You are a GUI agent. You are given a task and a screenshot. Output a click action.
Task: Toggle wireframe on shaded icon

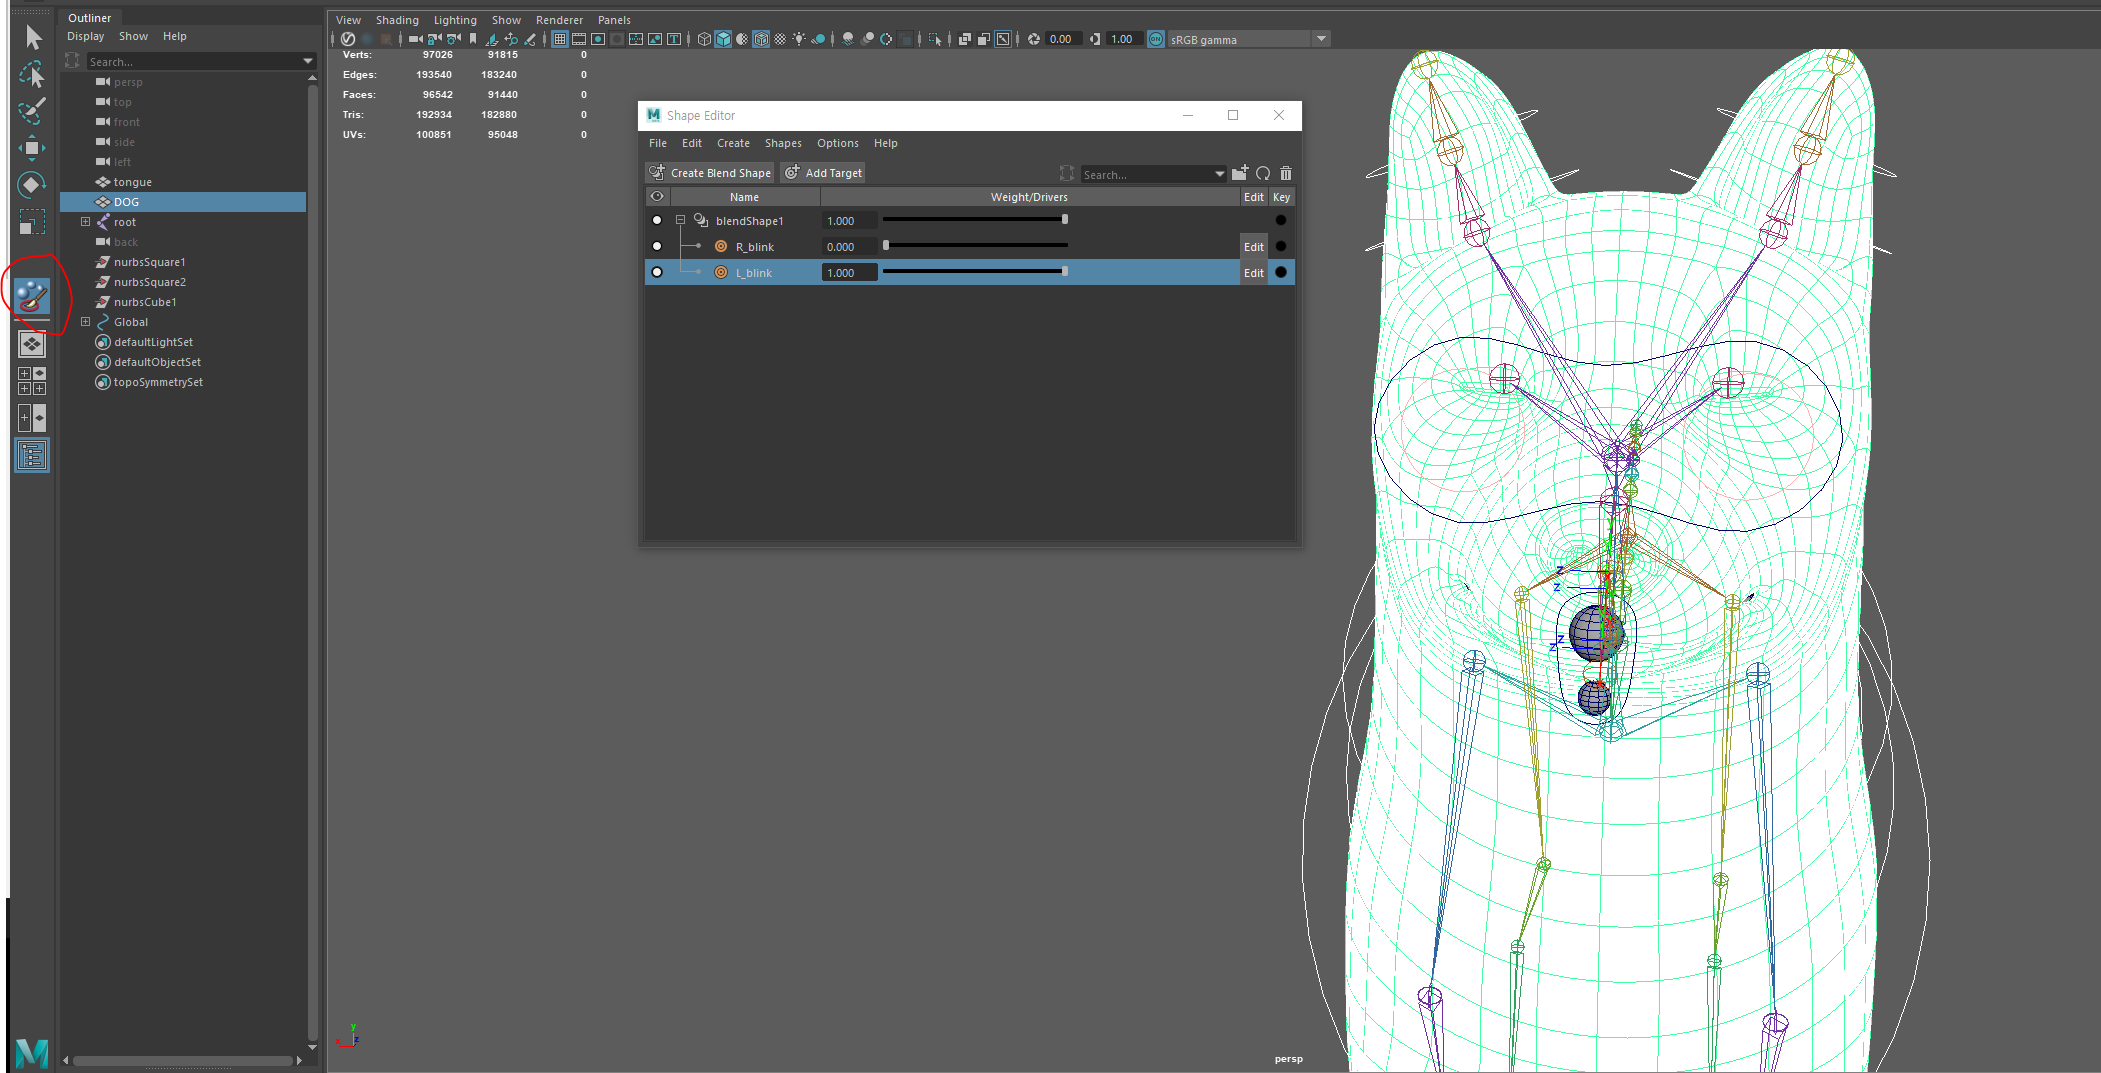[761, 39]
